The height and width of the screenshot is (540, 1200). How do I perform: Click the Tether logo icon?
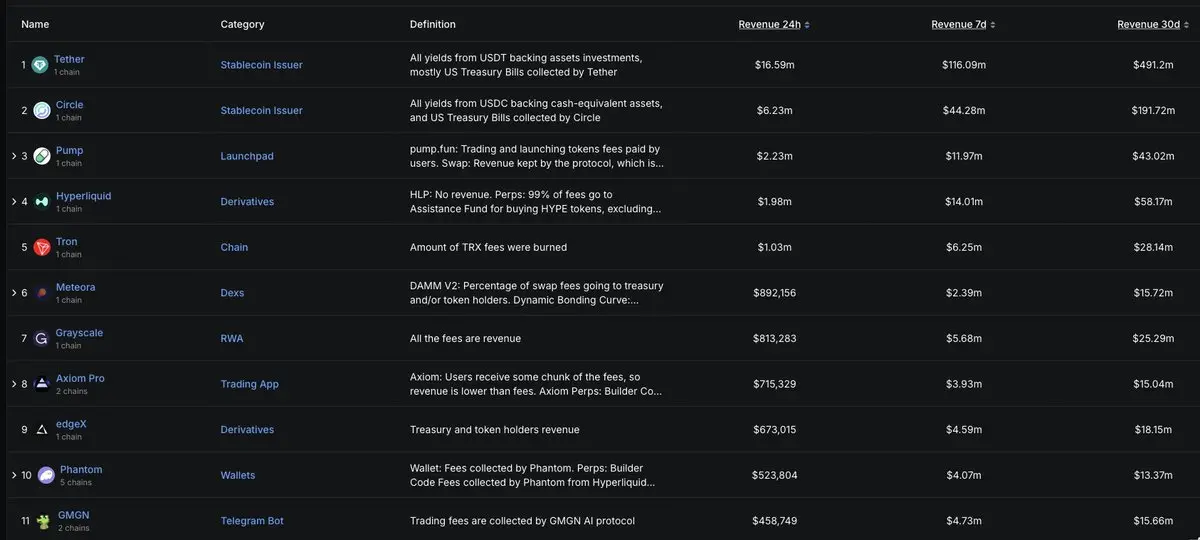[40, 65]
